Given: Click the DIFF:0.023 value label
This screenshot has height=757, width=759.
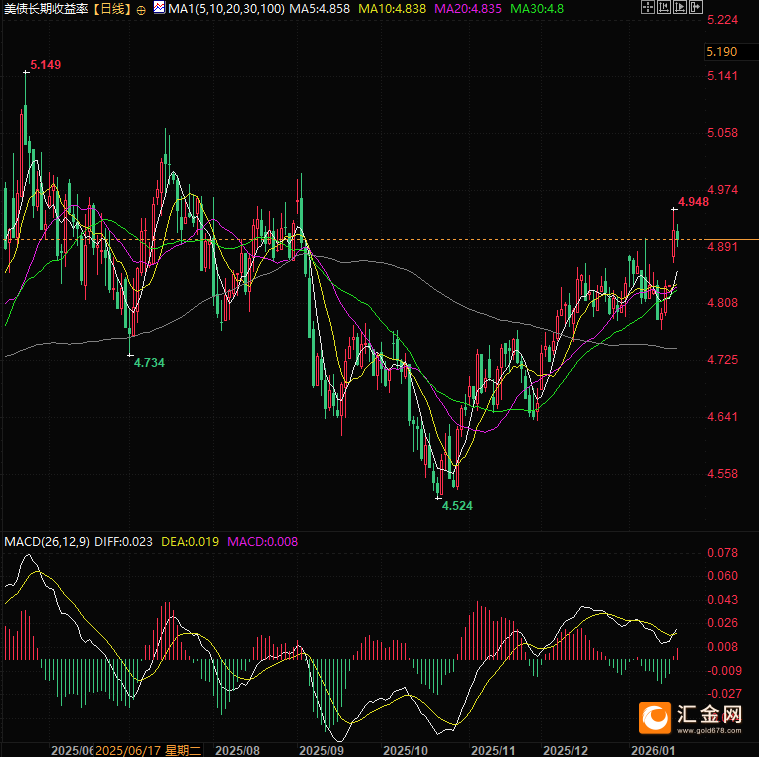Looking at the screenshot, I should (124, 542).
